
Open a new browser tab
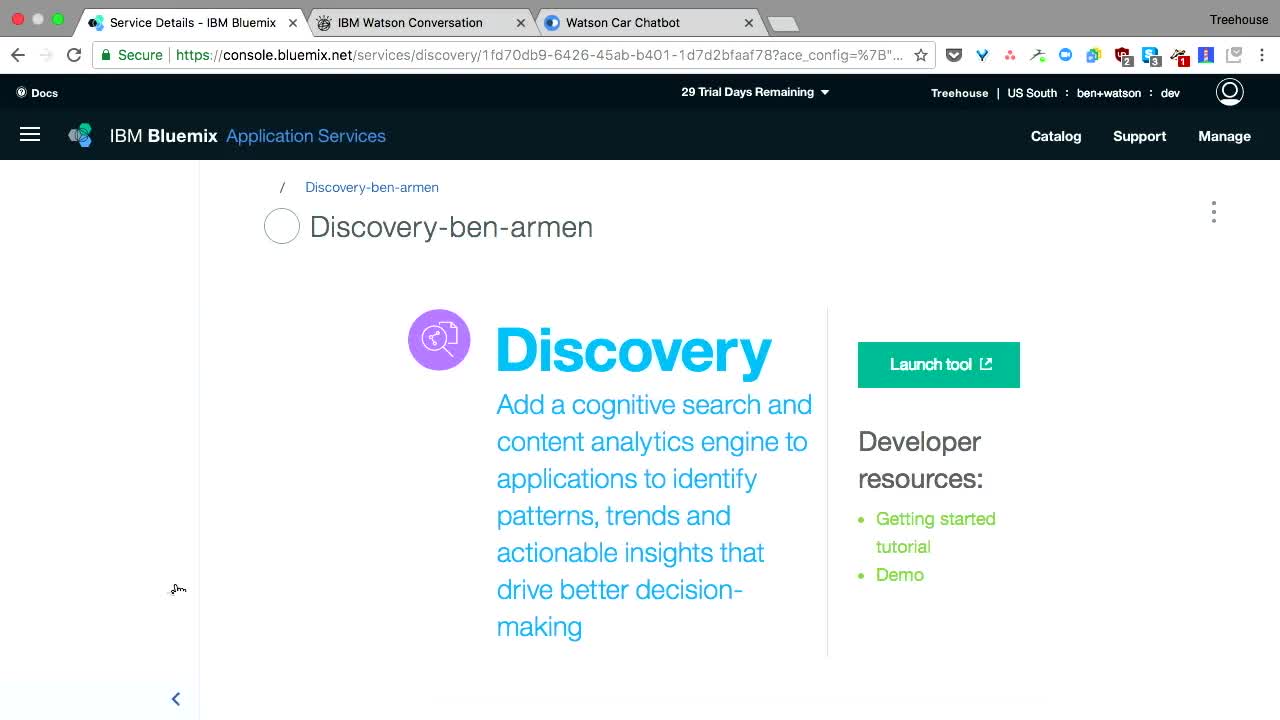click(x=783, y=24)
